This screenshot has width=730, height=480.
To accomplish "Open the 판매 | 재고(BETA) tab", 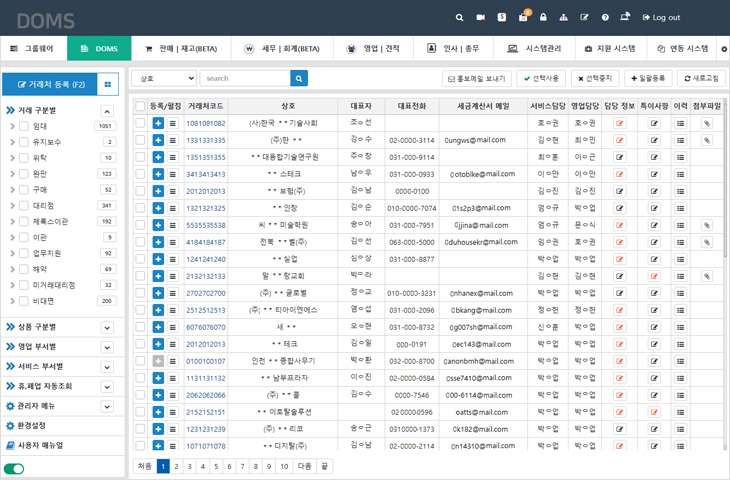I will (x=181, y=48).
